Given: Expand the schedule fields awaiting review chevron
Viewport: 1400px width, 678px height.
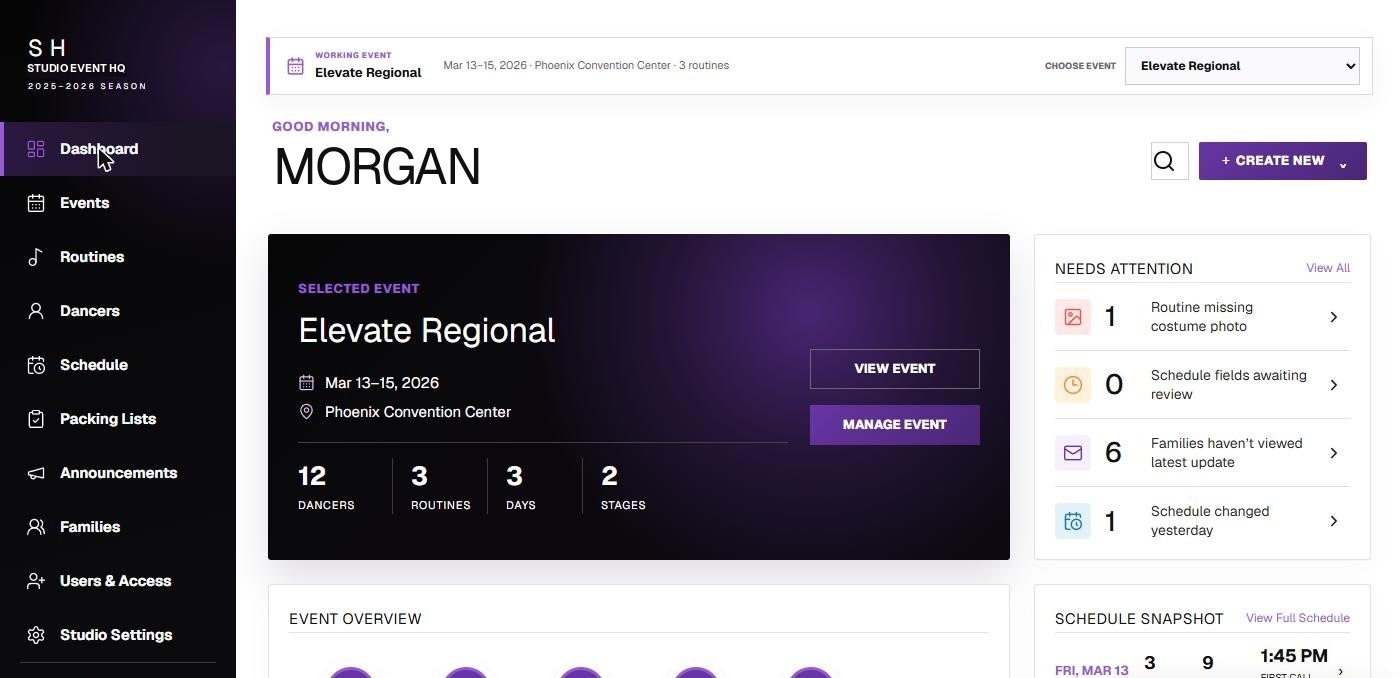Looking at the screenshot, I should [x=1333, y=385].
